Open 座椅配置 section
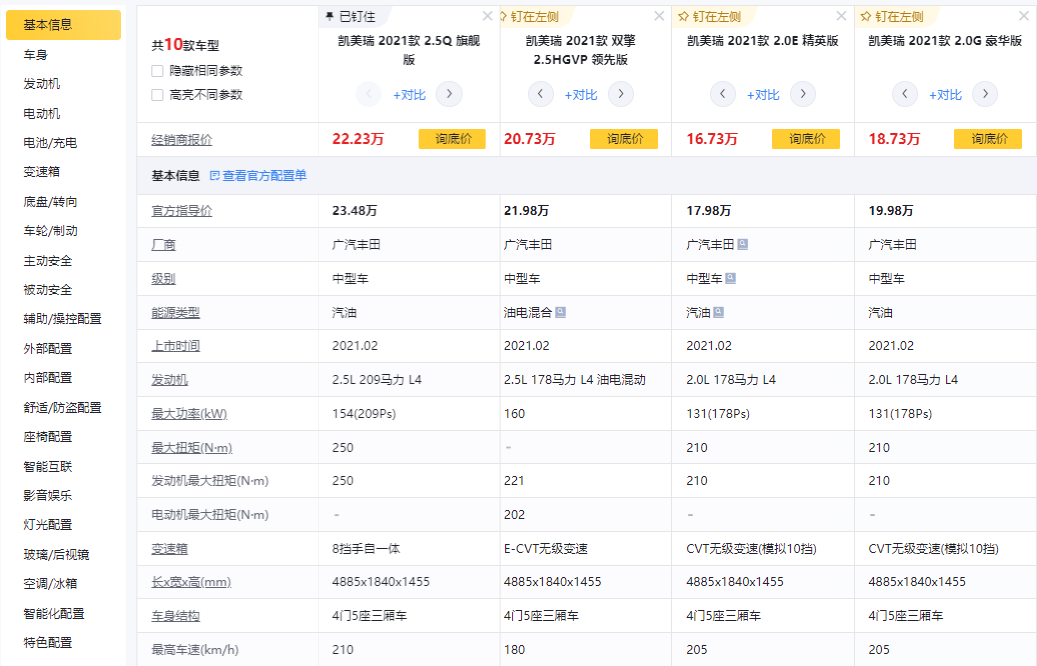 click(48, 436)
